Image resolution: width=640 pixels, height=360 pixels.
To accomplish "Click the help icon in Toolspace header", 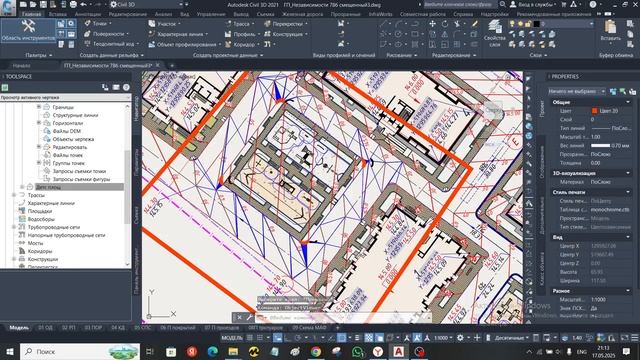I will (126, 87).
